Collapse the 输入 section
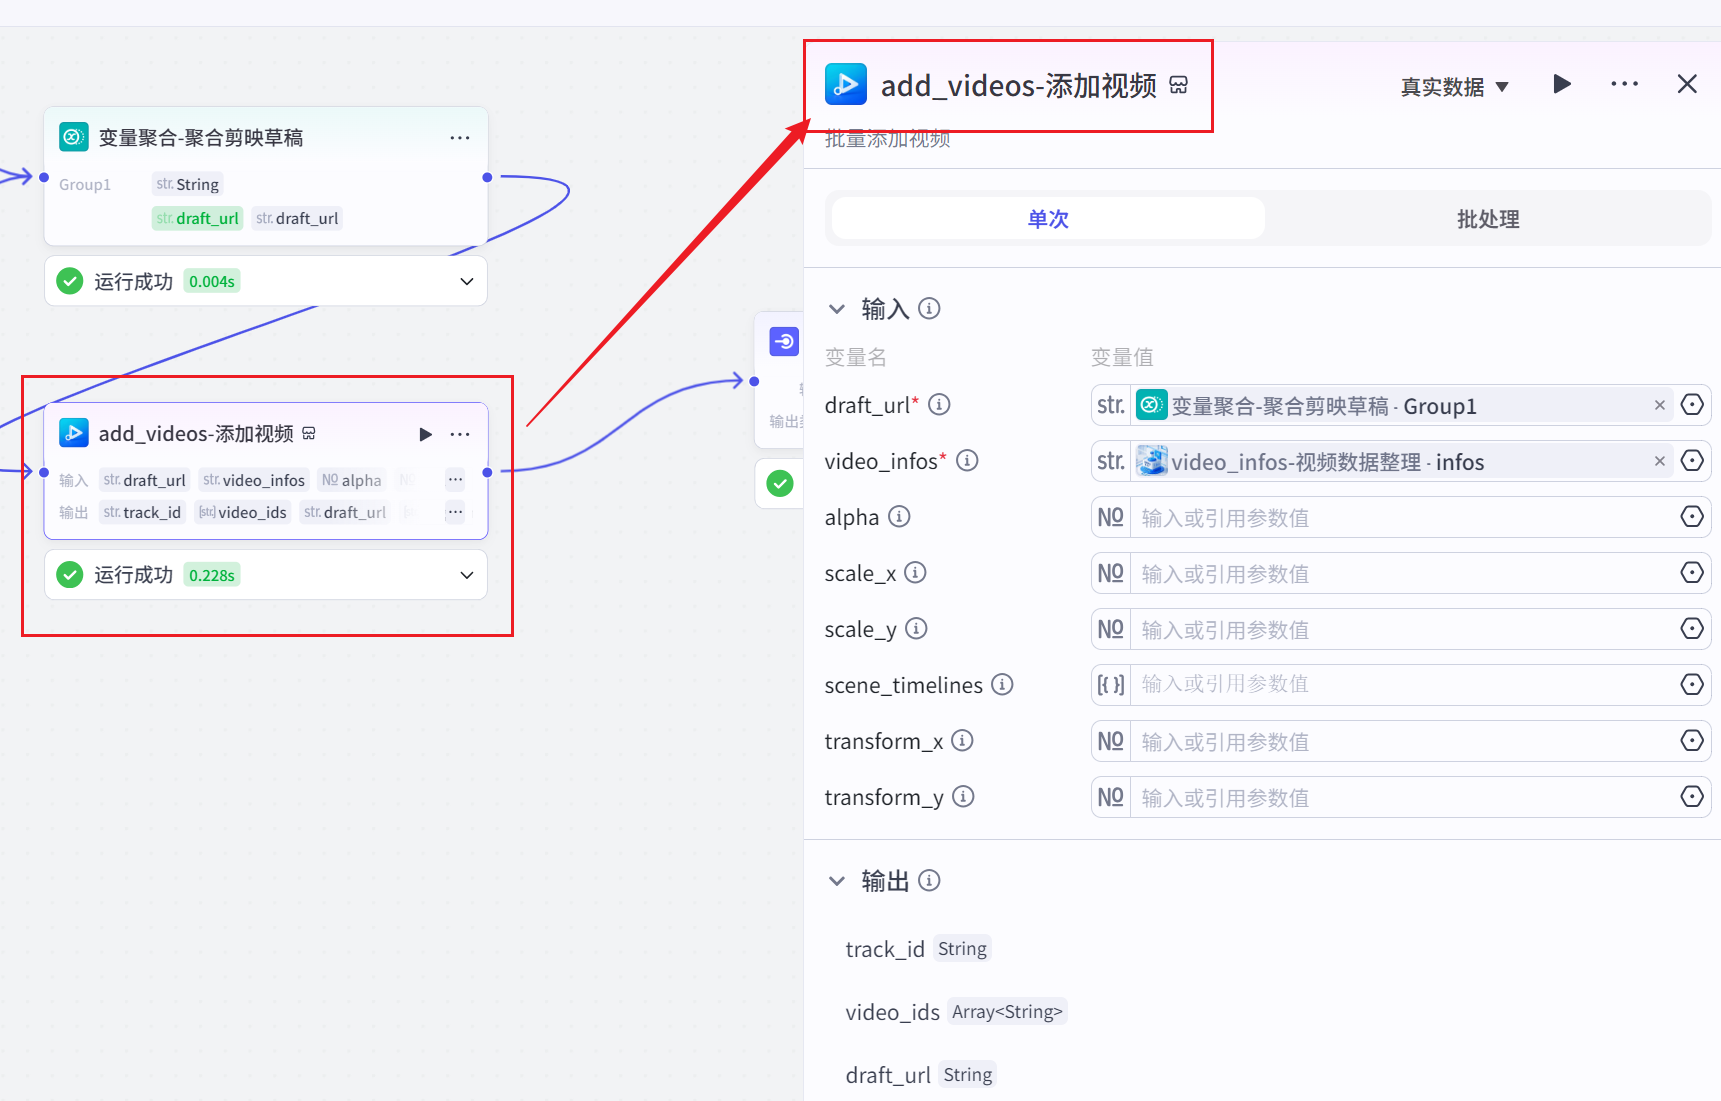This screenshot has width=1721, height=1101. [x=837, y=309]
